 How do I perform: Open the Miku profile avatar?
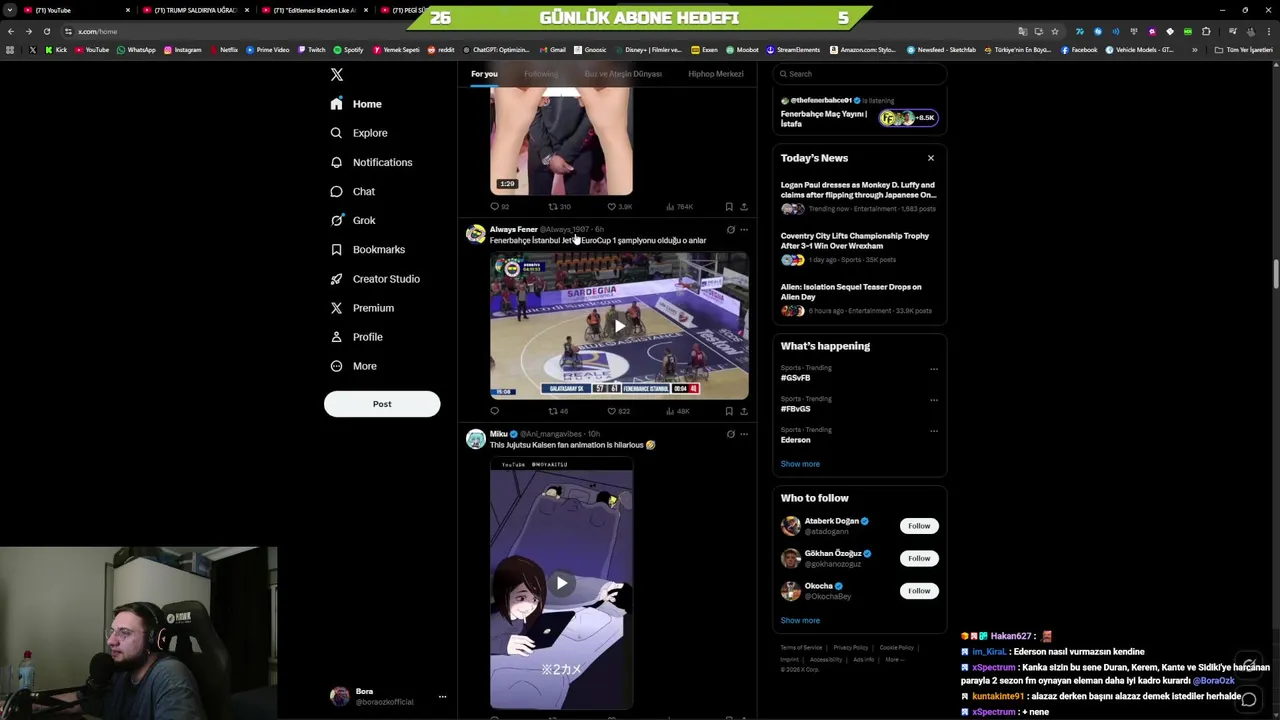pos(476,438)
